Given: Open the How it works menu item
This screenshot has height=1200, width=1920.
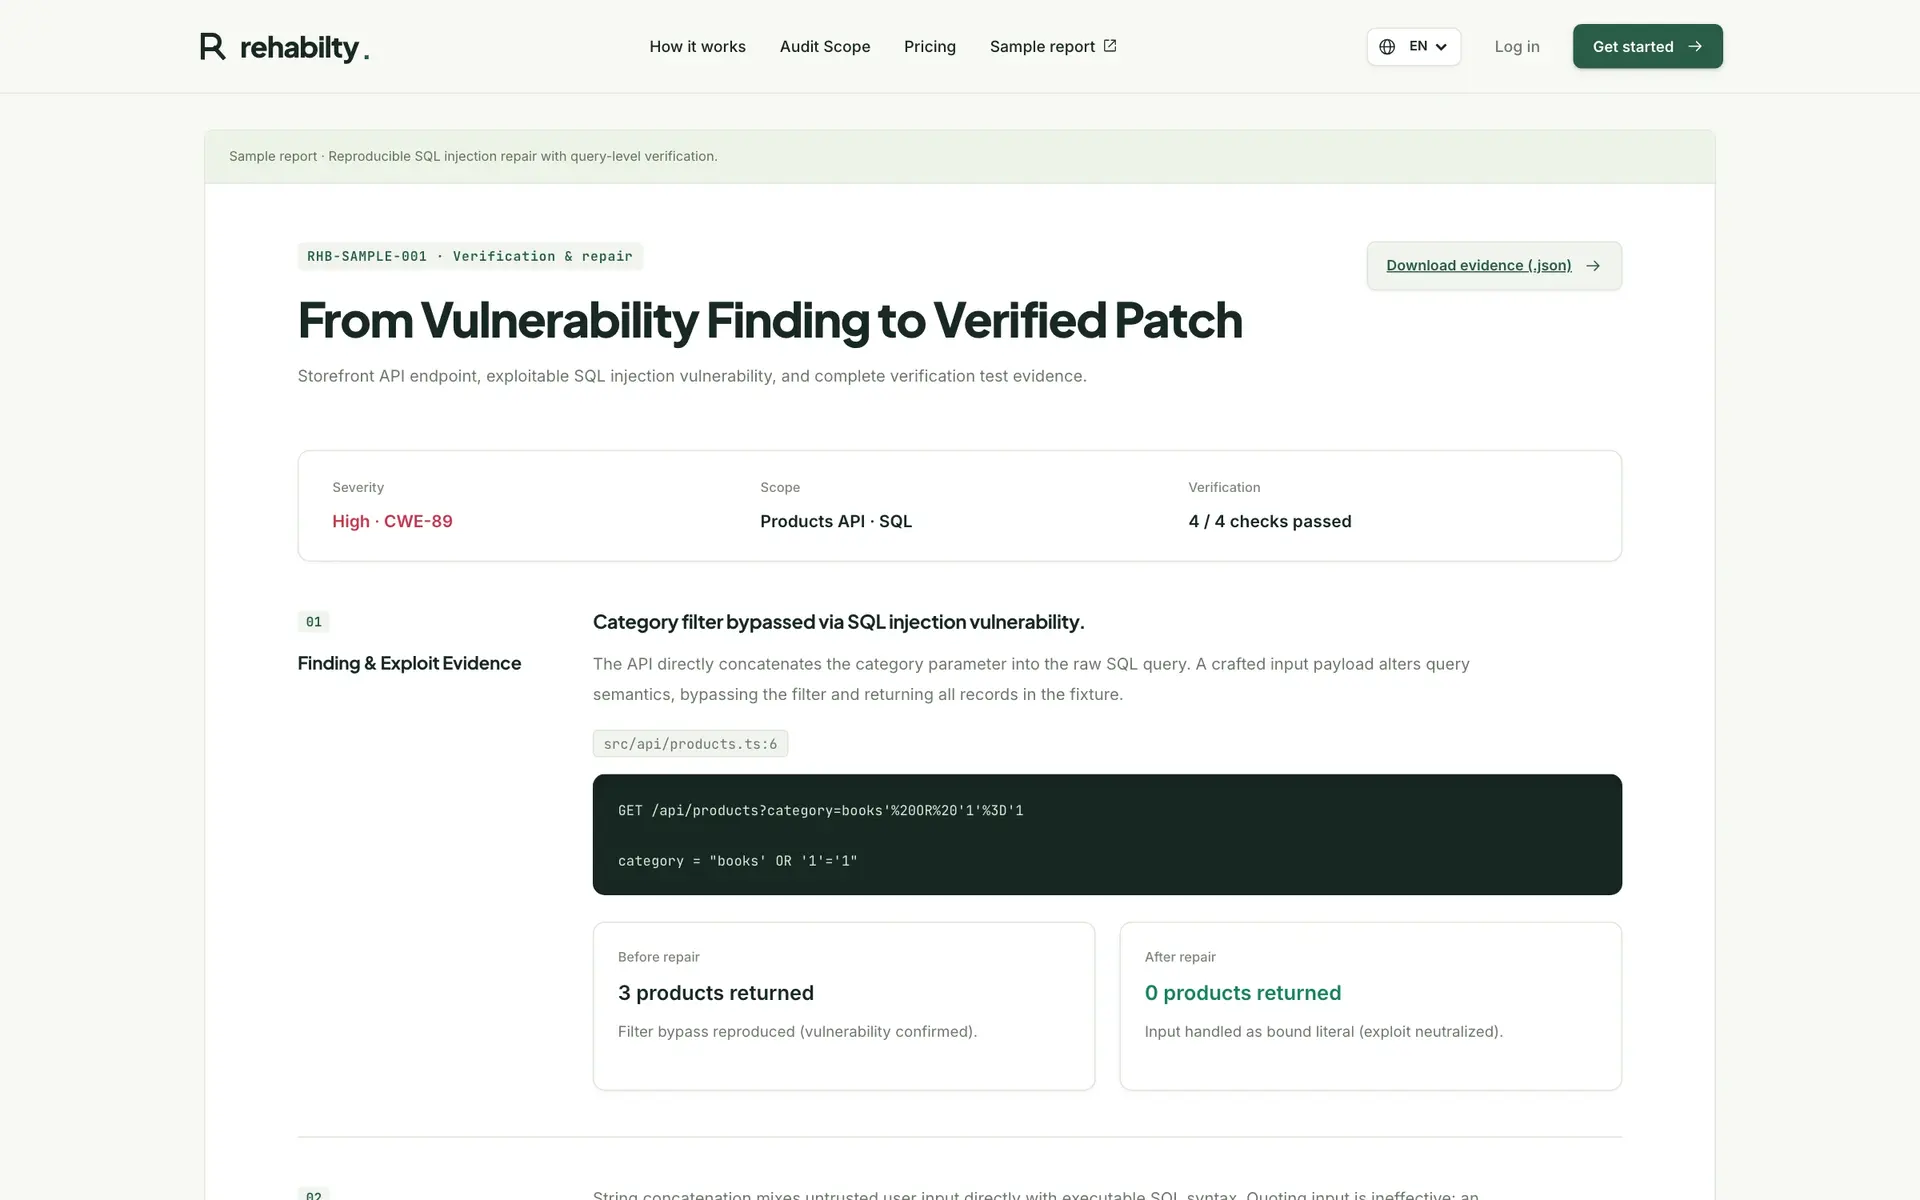Looking at the screenshot, I should [x=697, y=46].
